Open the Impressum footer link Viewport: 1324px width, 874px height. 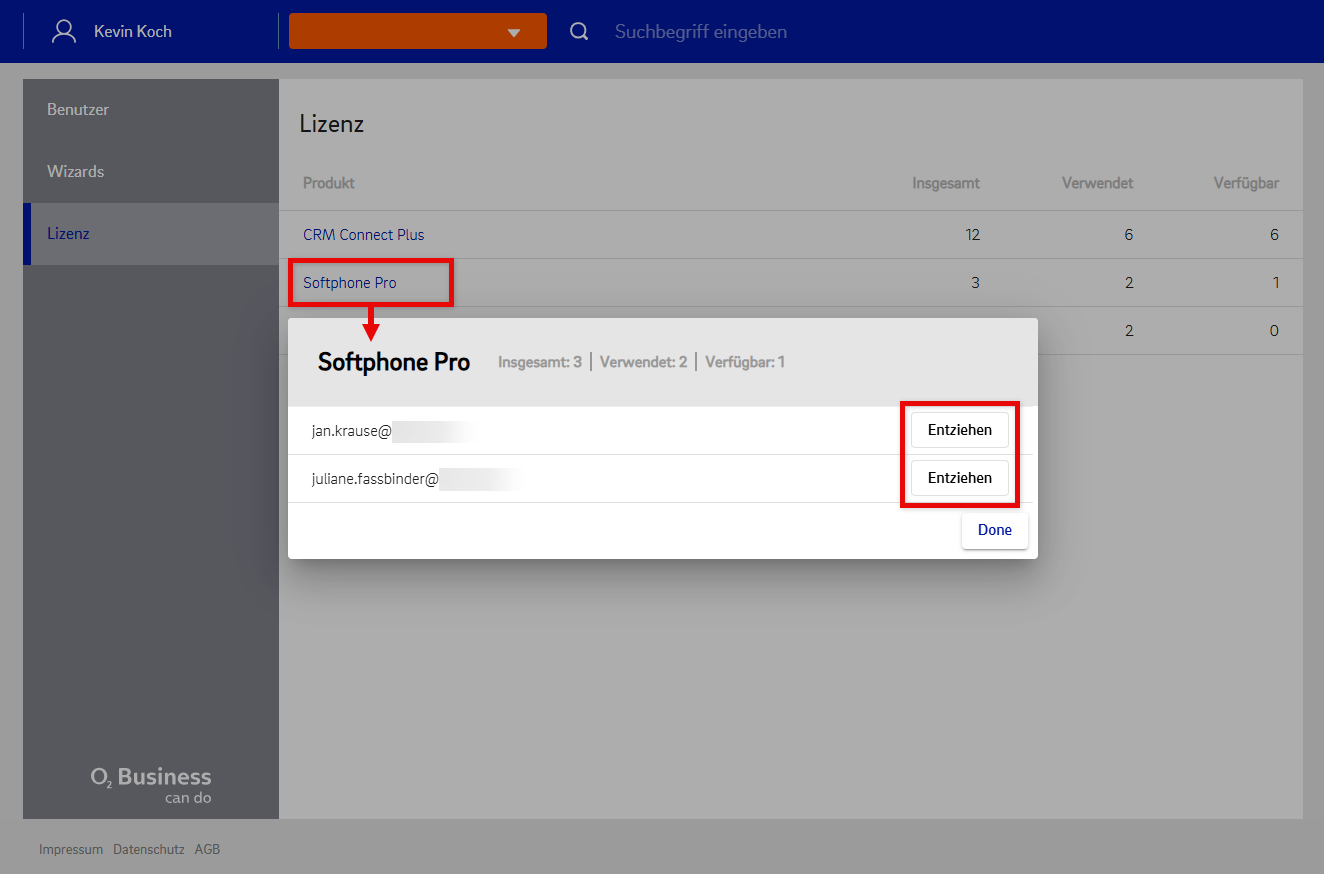pos(71,849)
